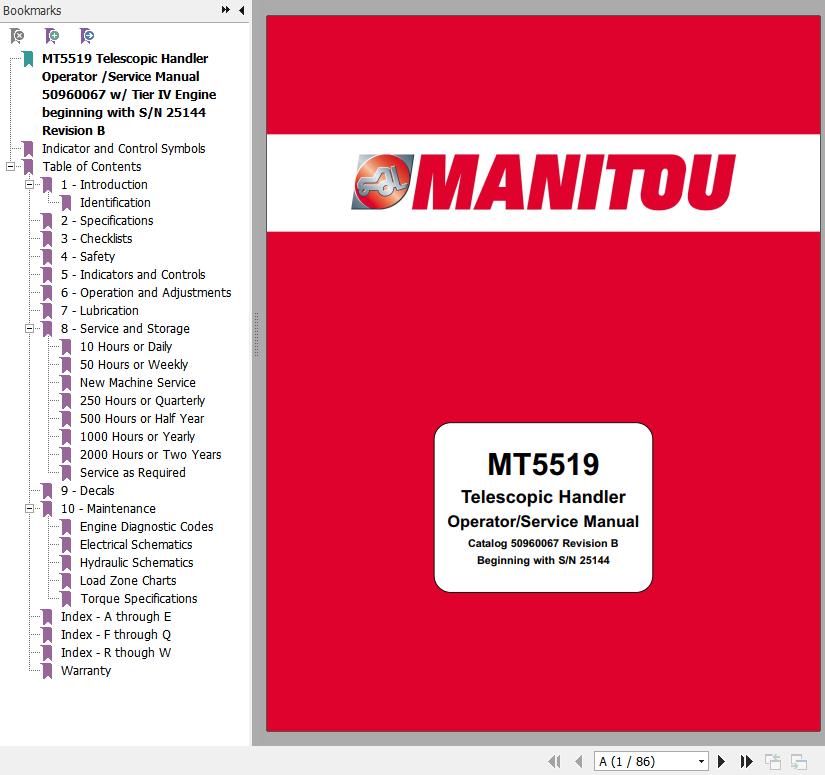
Task: Go to 3 - Checklists bookmark
Action: click(x=96, y=238)
